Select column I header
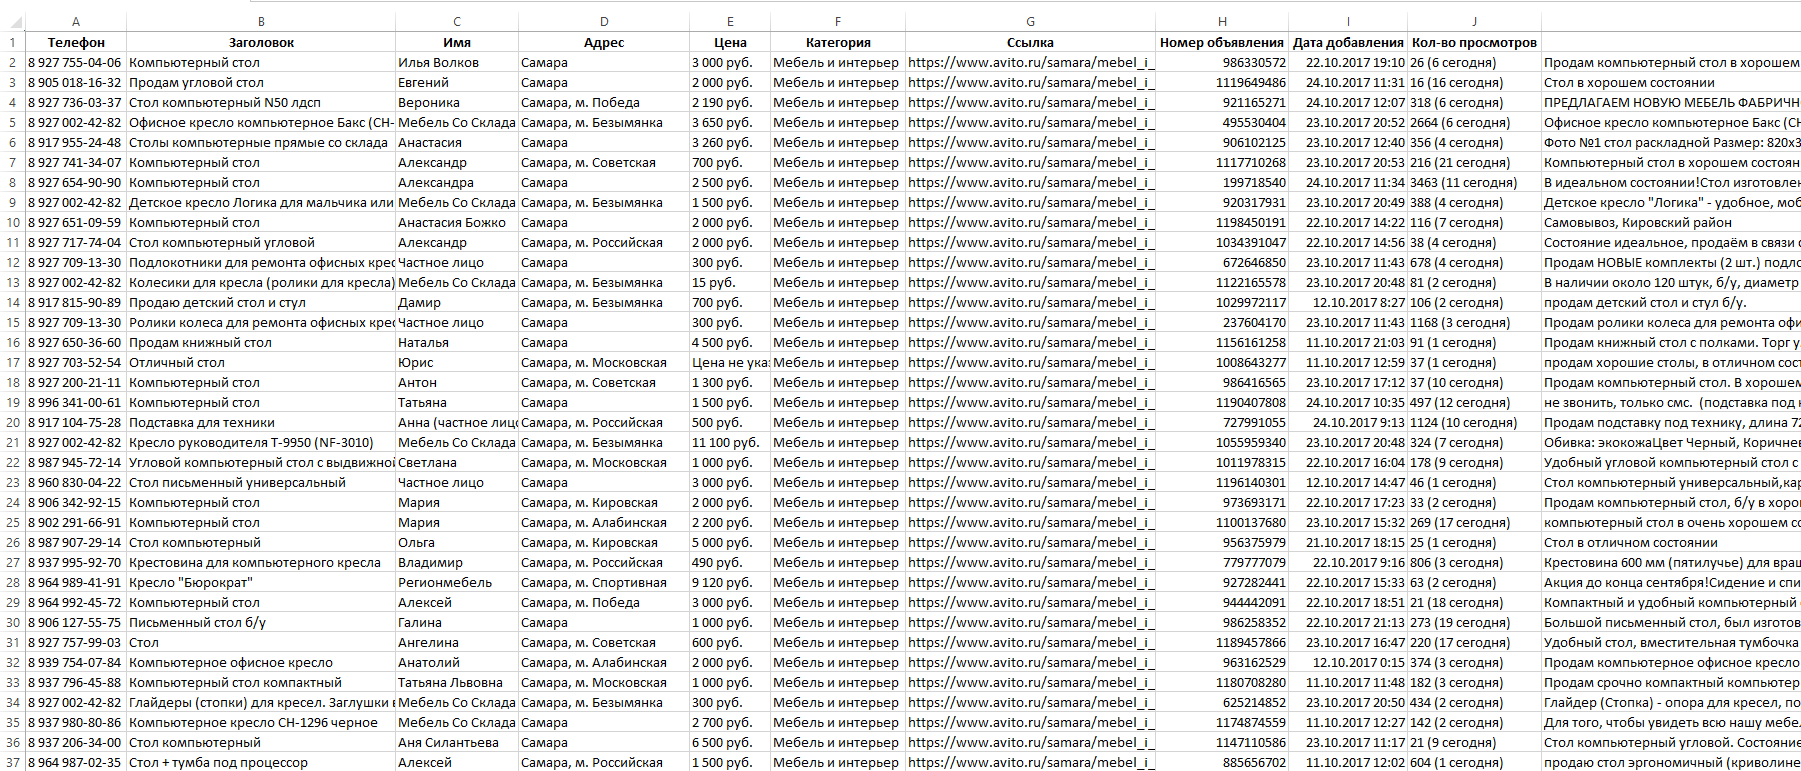This screenshot has width=1801, height=771. 1348,21
